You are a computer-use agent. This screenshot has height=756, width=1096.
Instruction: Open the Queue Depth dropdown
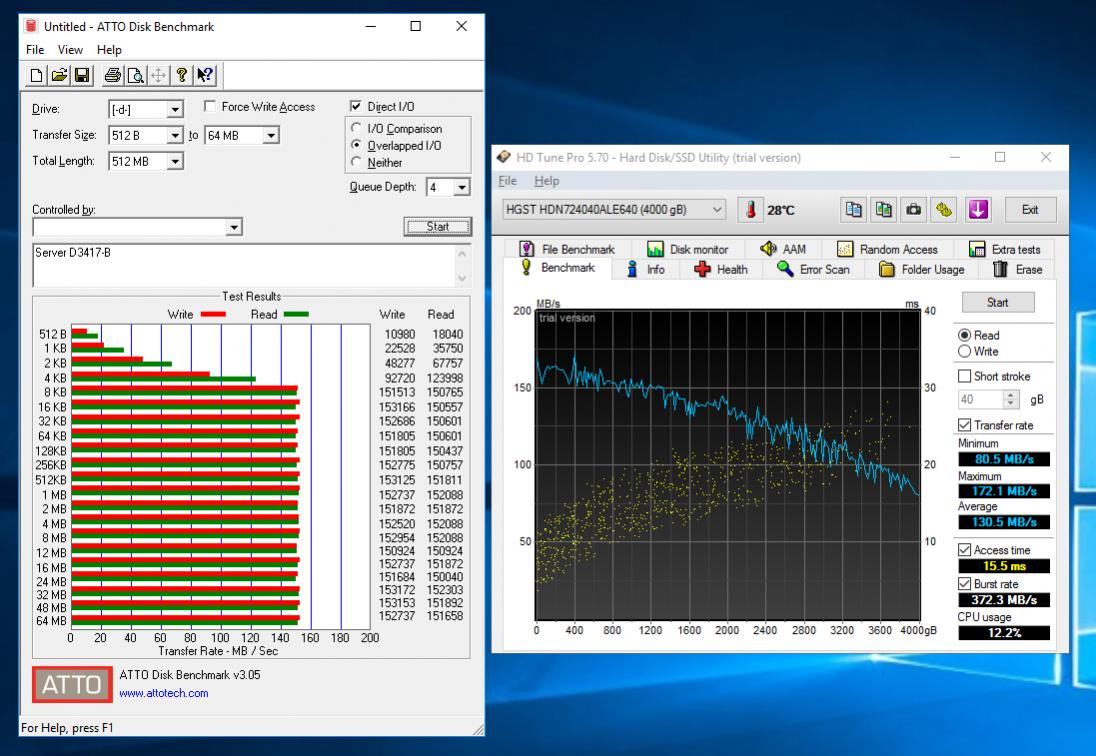(x=449, y=187)
